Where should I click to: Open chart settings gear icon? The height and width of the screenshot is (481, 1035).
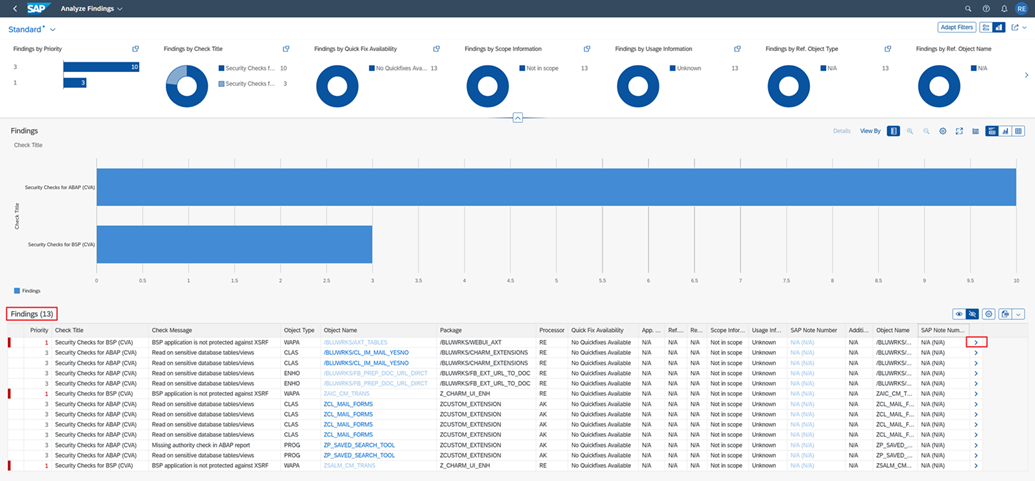[942, 131]
